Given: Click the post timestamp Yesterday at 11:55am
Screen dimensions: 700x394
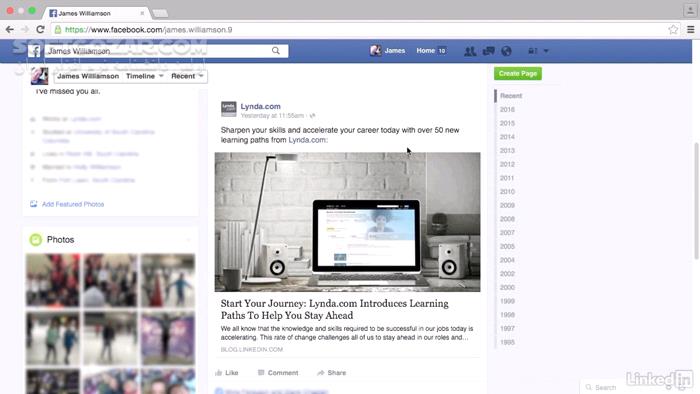Looking at the screenshot, I should point(272,116).
